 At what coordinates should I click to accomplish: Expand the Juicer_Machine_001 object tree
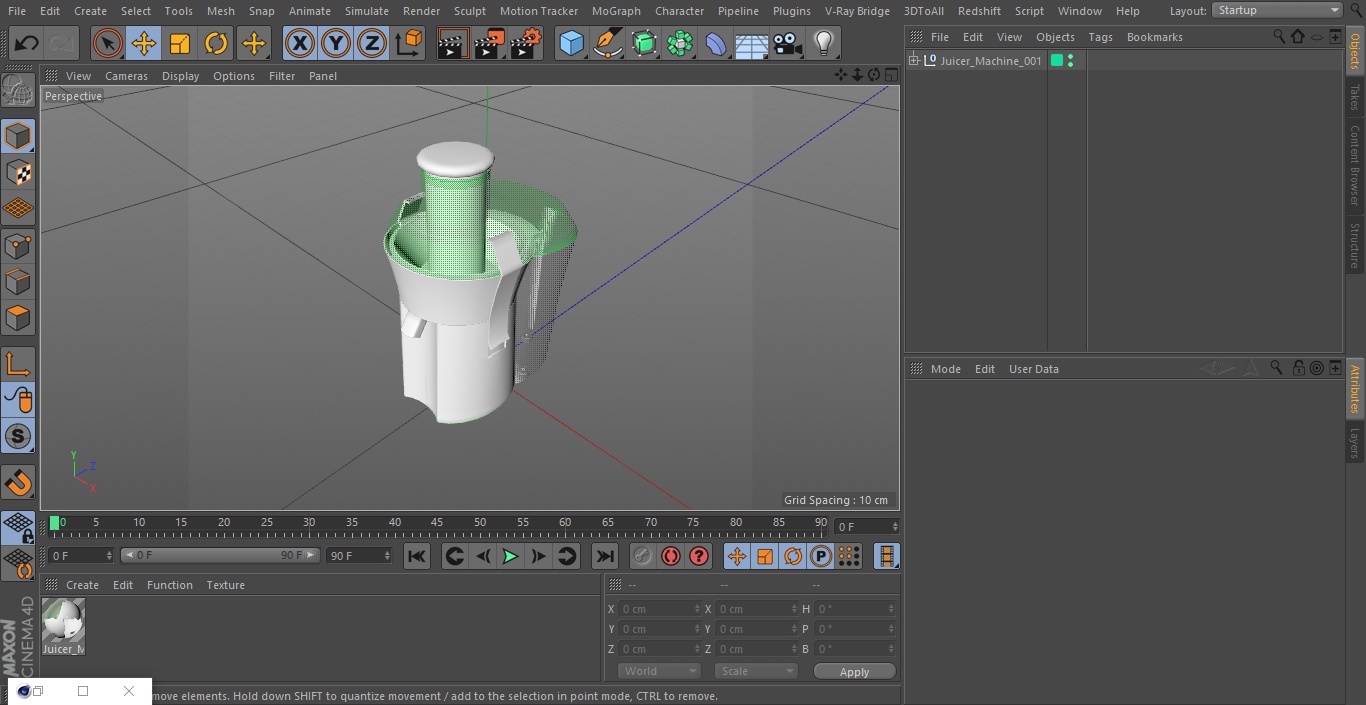coord(913,61)
